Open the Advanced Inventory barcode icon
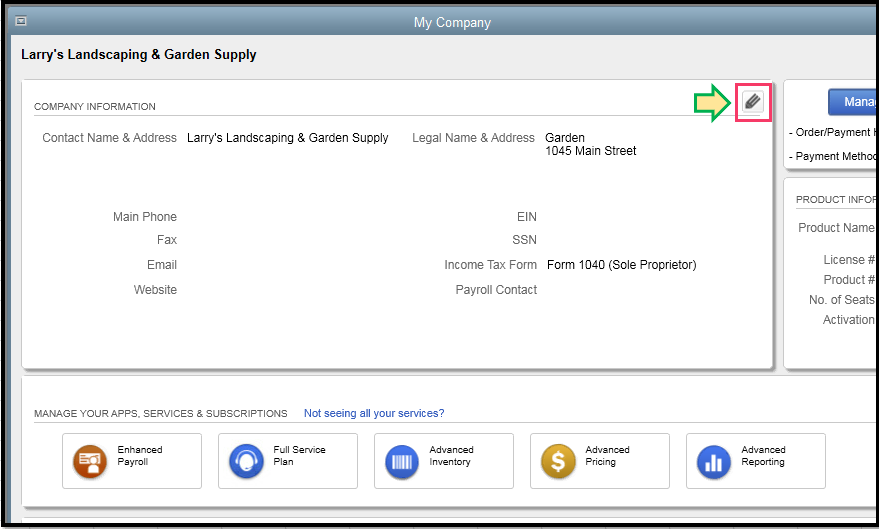The width and height of the screenshot is (879, 529). pos(401,461)
